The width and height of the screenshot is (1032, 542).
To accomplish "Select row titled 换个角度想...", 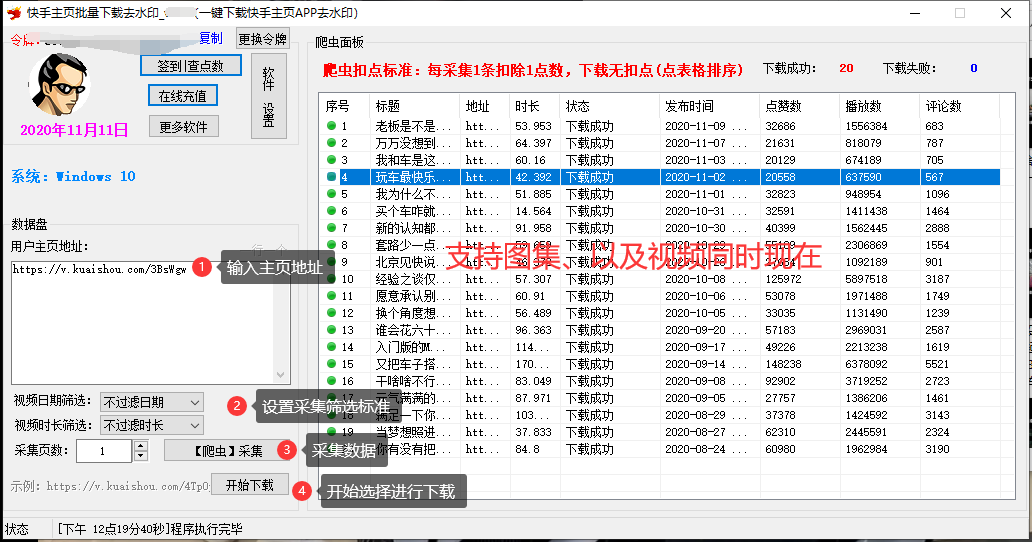I will coord(659,313).
